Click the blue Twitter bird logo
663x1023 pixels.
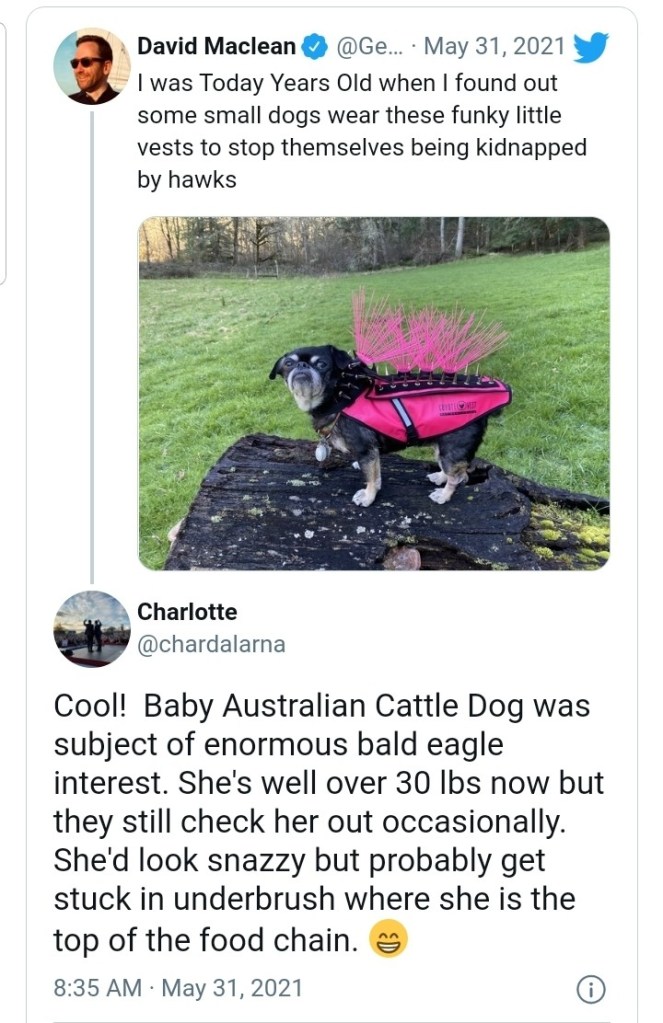(x=591, y=46)
